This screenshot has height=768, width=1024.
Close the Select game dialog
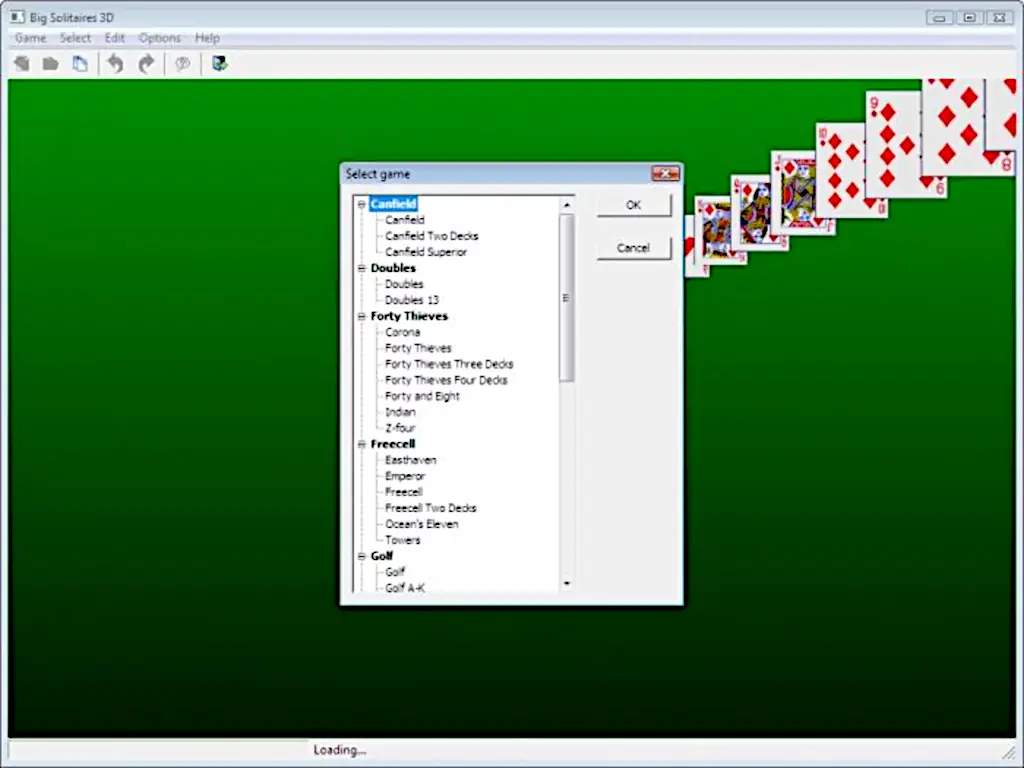[665, 174]
